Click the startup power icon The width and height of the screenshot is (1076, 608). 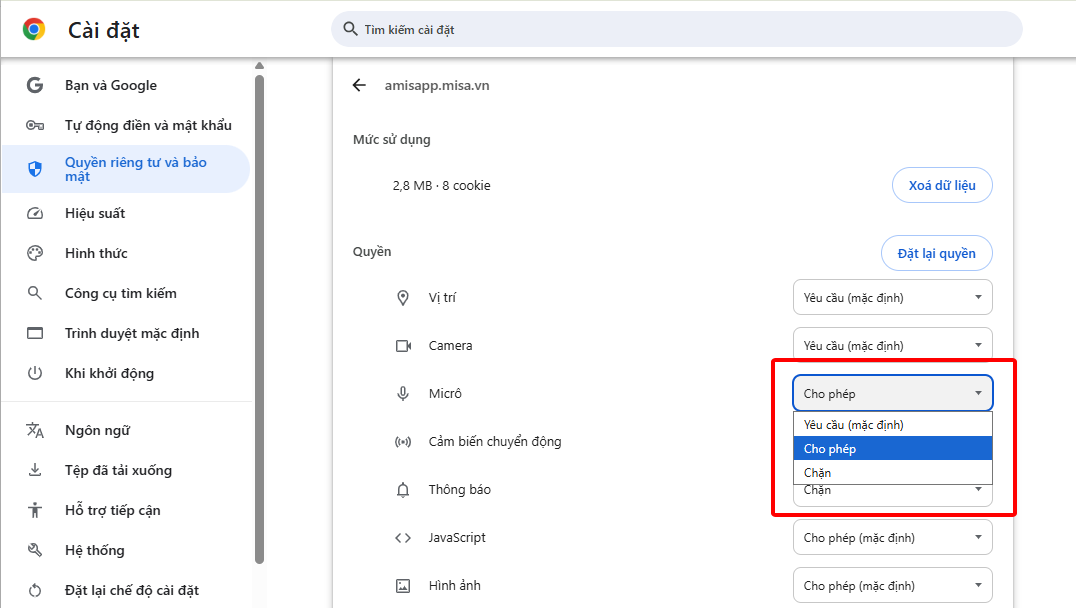pyautogui.click(x=35, y=373)
